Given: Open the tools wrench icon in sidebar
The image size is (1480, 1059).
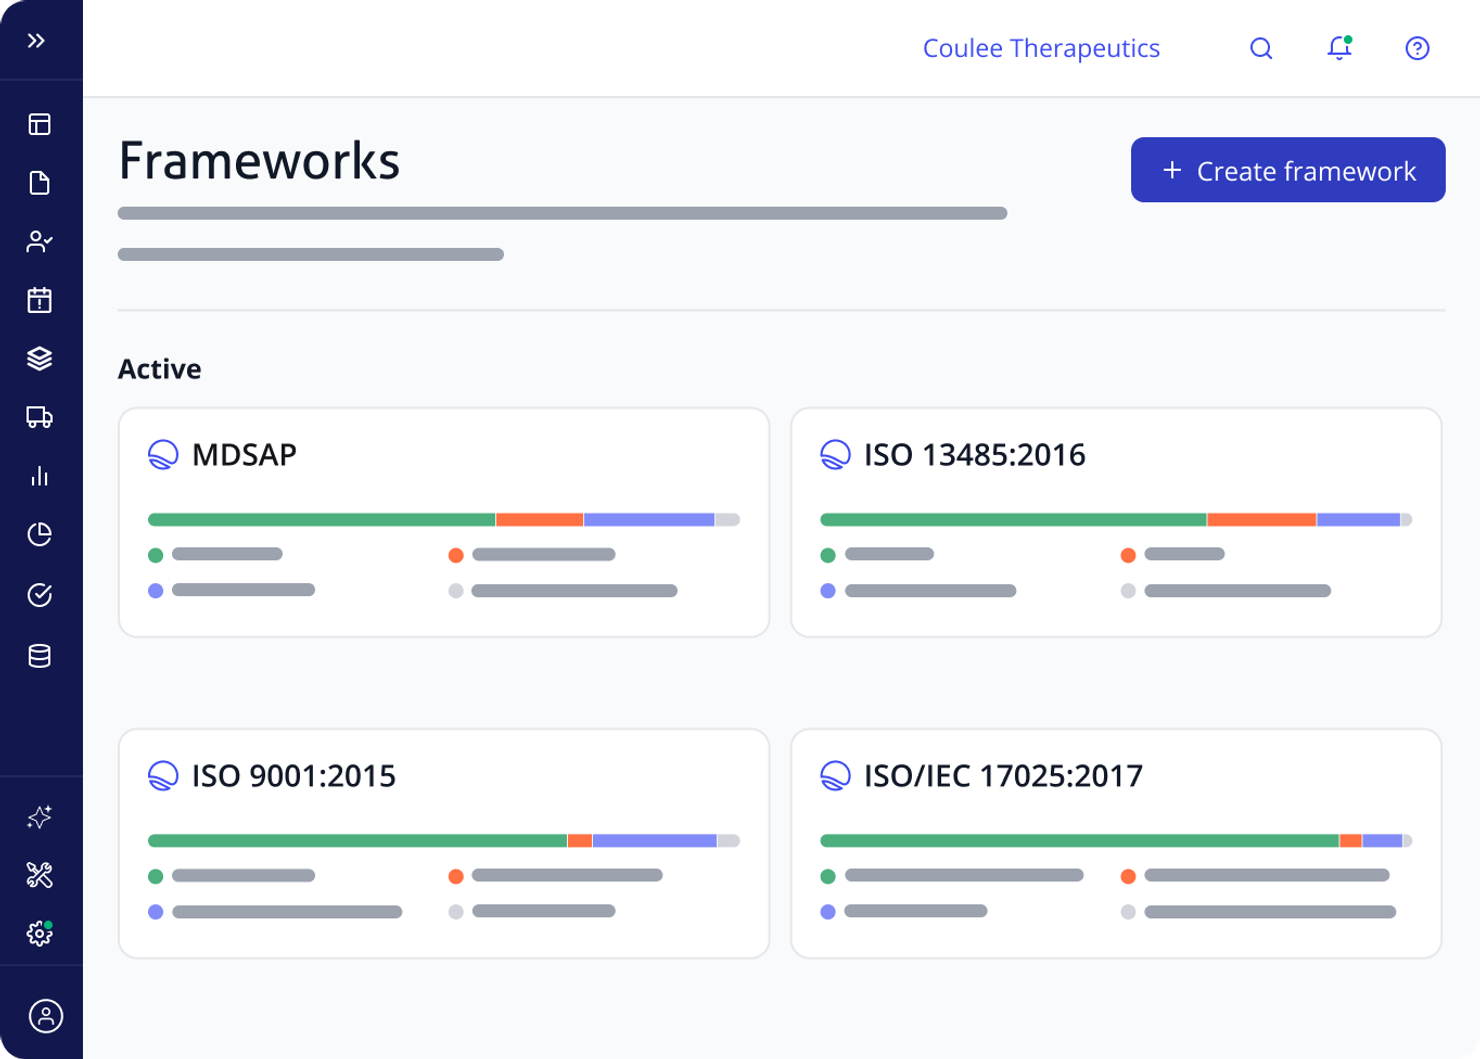Looking at the screenshot, I should pyautogui.click(x=40, y=875).
